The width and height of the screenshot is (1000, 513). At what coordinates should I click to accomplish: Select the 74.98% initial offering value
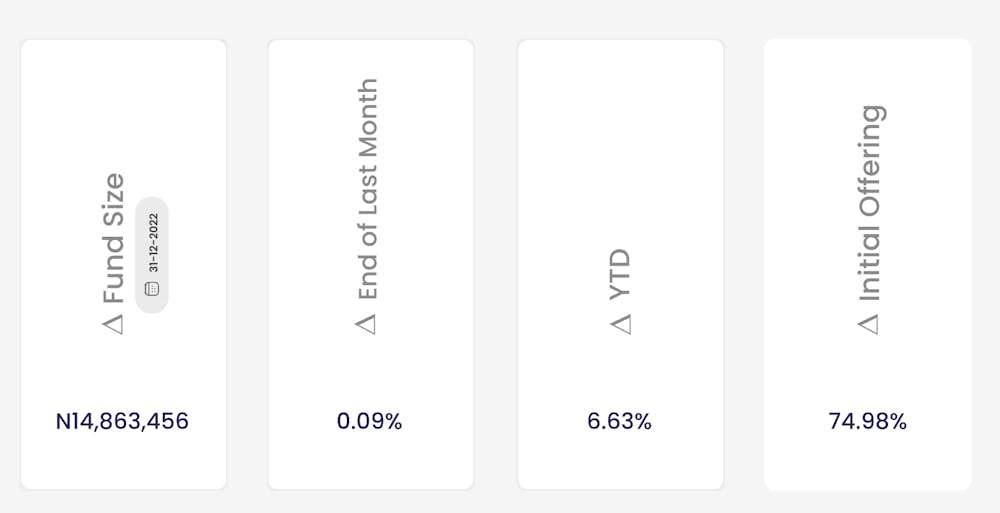point(867,421)
